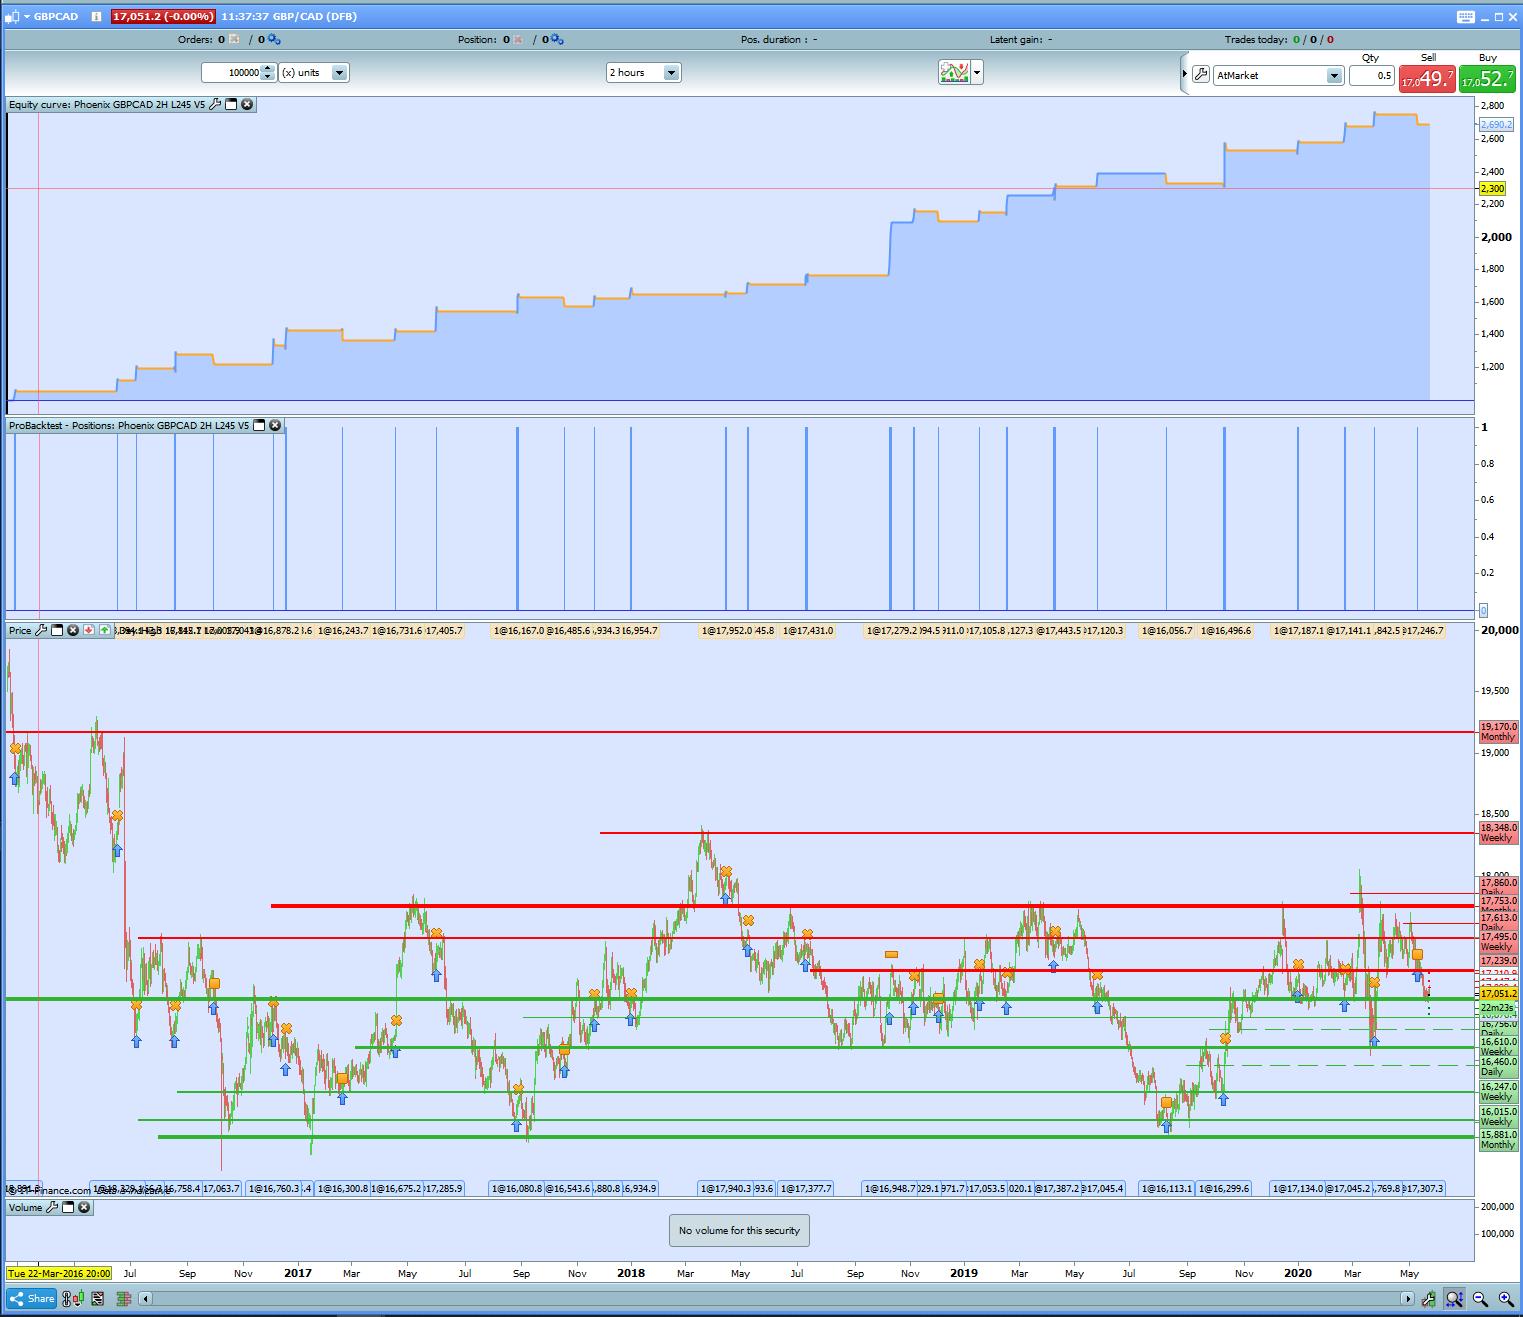
Task: Click the red-green bars icon in bottom toolbar
Action: click(x=124, y=1299)
